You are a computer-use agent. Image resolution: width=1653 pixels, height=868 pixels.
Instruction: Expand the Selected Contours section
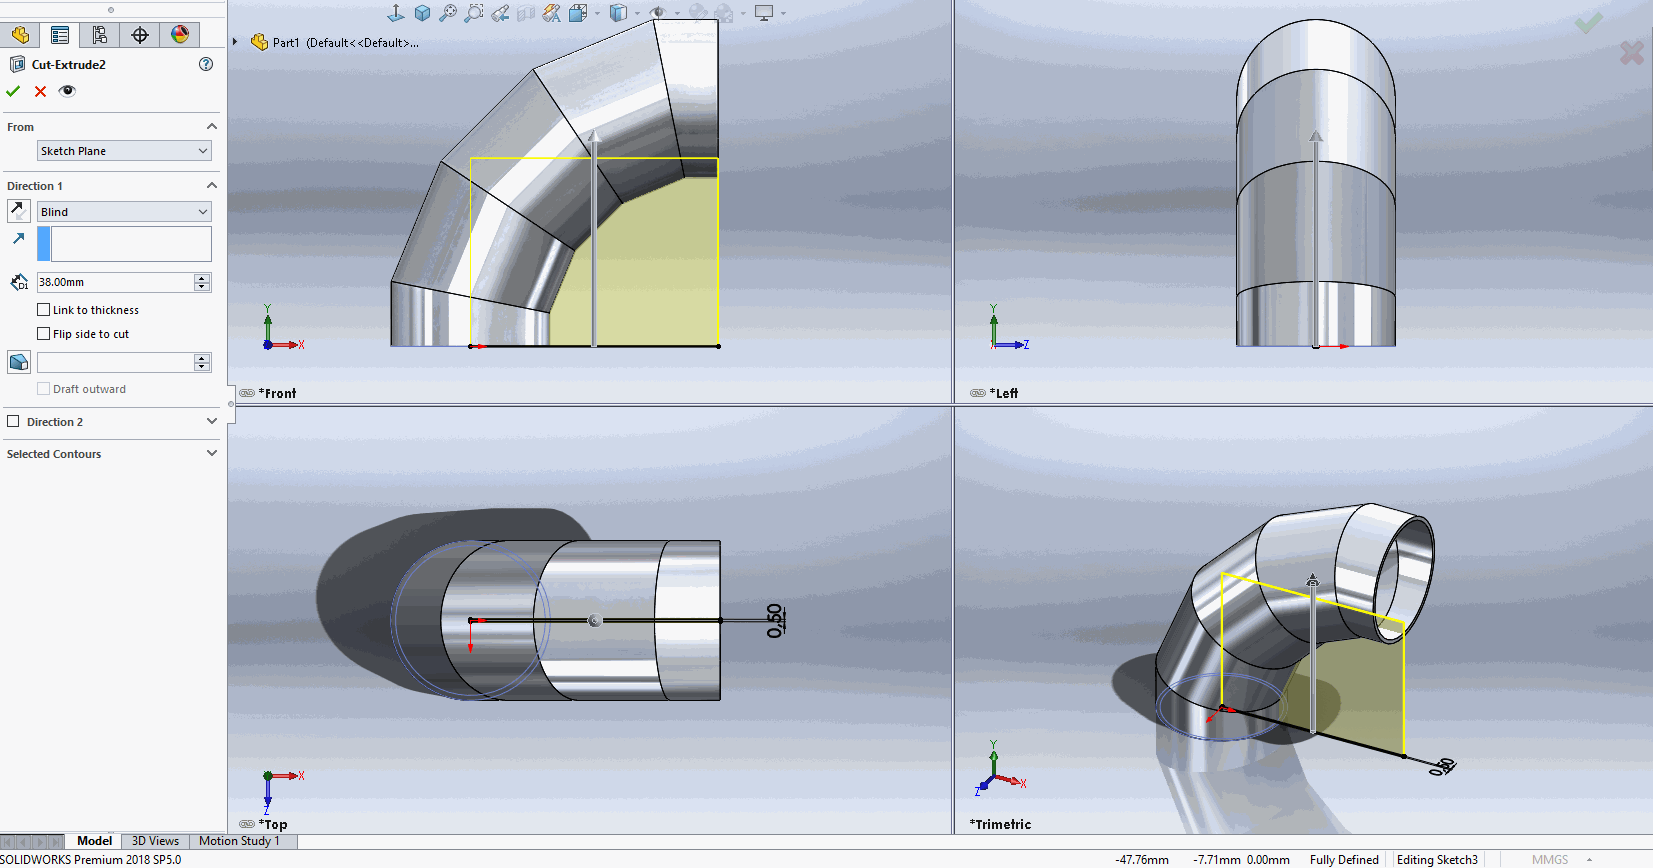click(211, 453)
